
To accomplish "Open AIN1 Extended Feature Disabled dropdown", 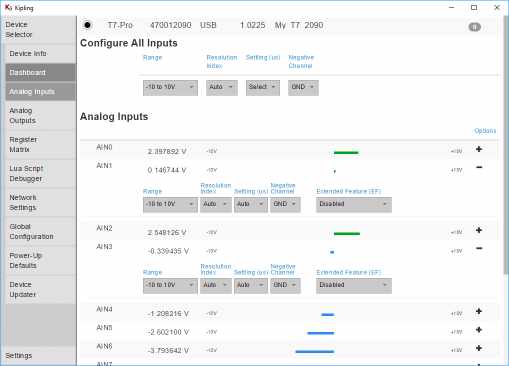I will tap(354, 204).
